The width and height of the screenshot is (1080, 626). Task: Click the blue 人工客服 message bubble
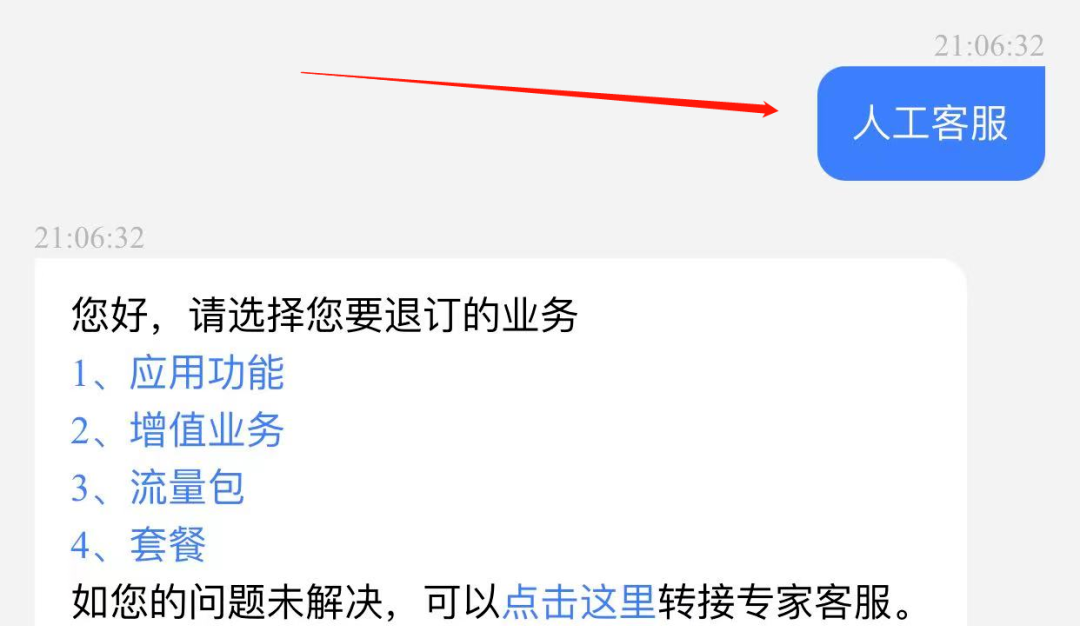[931, 123]
